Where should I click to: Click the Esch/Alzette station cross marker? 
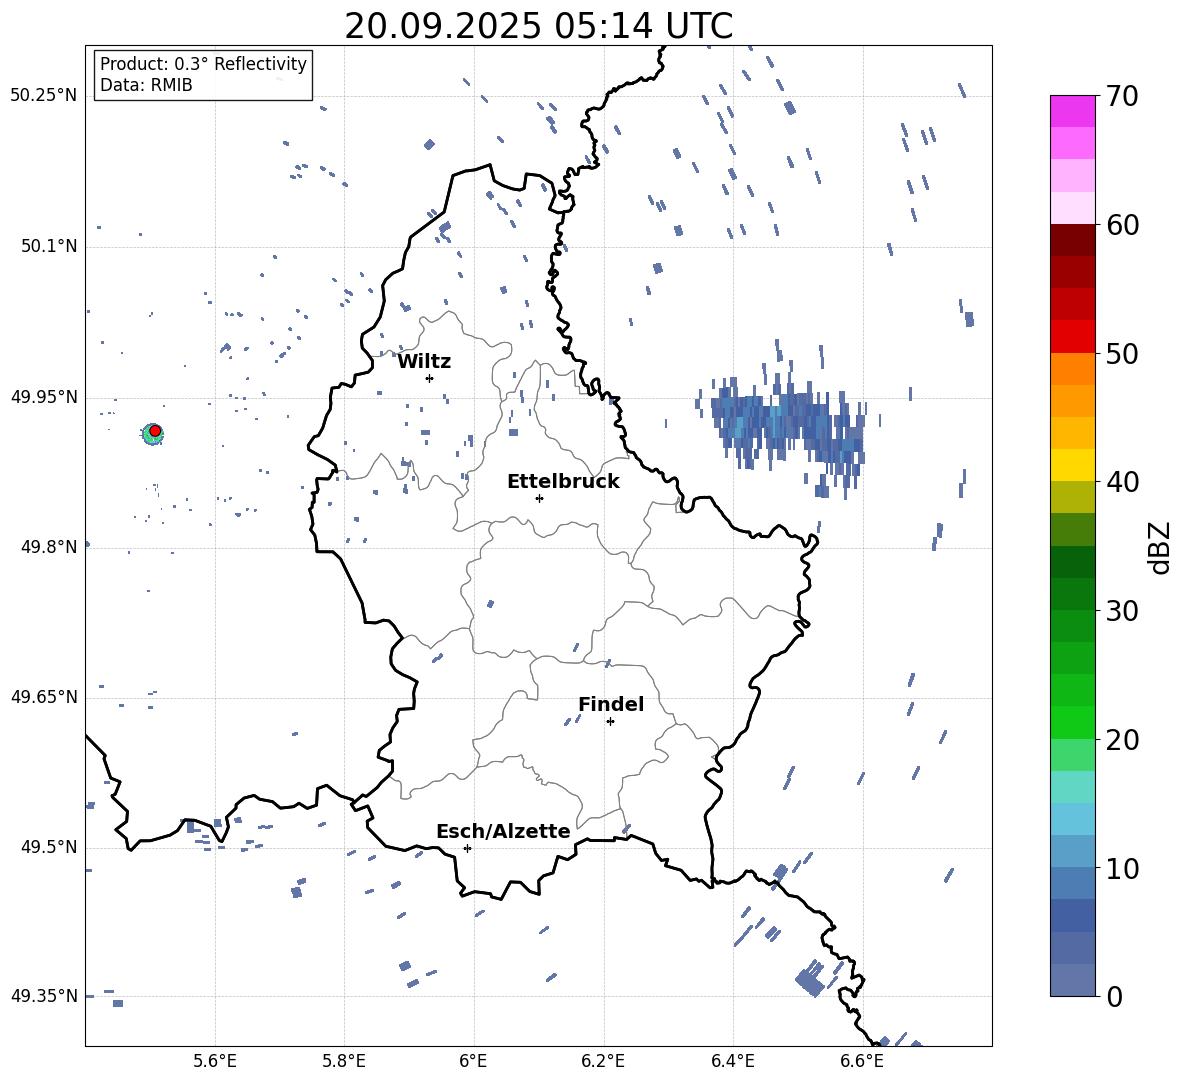point(467,848)
